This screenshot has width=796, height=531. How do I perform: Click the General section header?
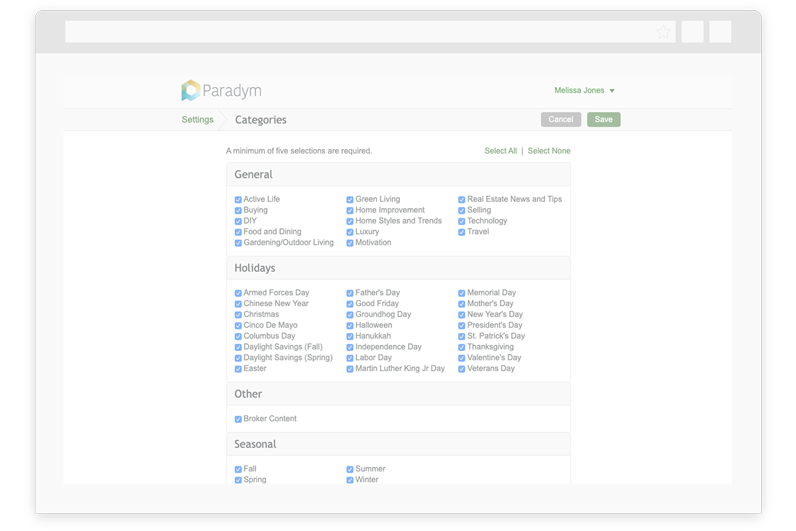[399, 174]
